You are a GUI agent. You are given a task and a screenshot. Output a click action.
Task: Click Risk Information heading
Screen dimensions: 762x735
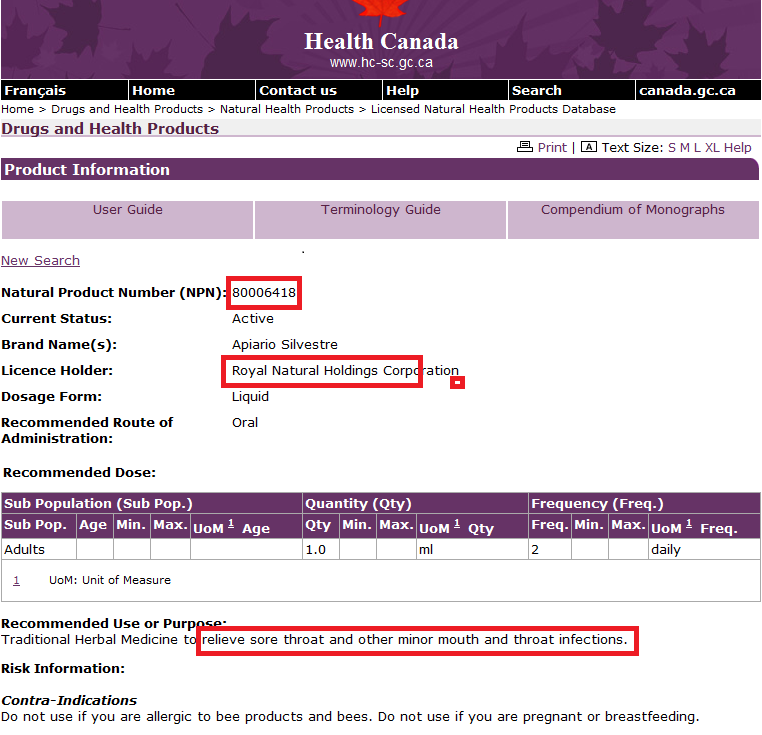pyautogui.click(x=63, y=668)
